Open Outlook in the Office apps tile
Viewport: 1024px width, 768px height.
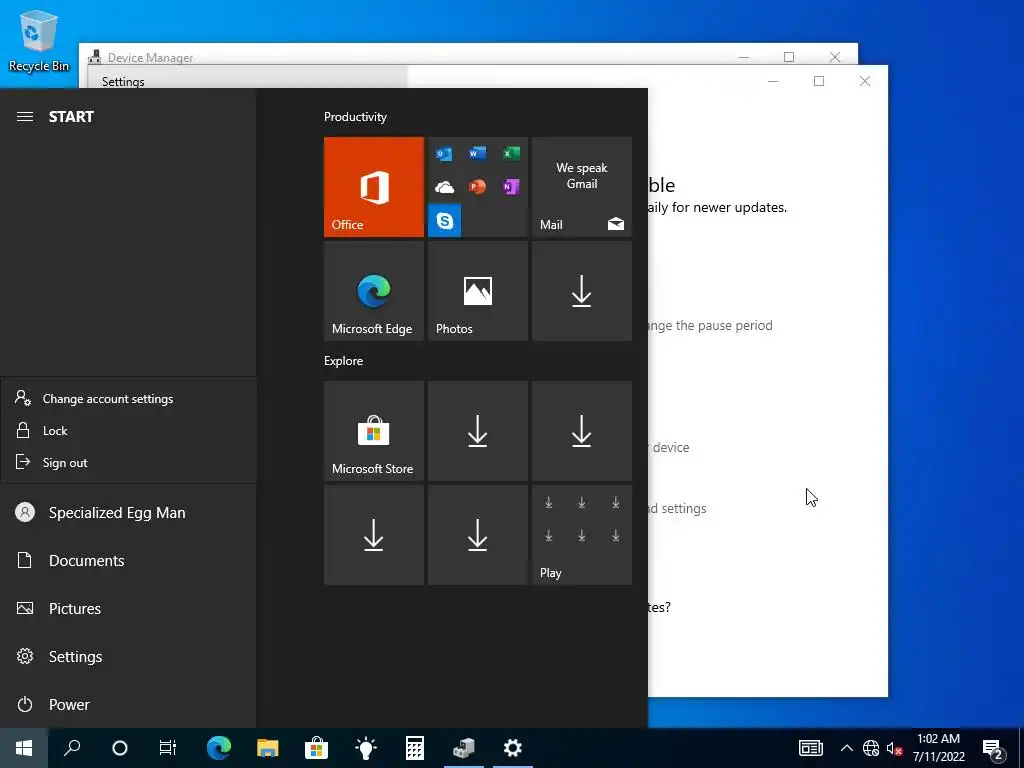tap(444, 154)
